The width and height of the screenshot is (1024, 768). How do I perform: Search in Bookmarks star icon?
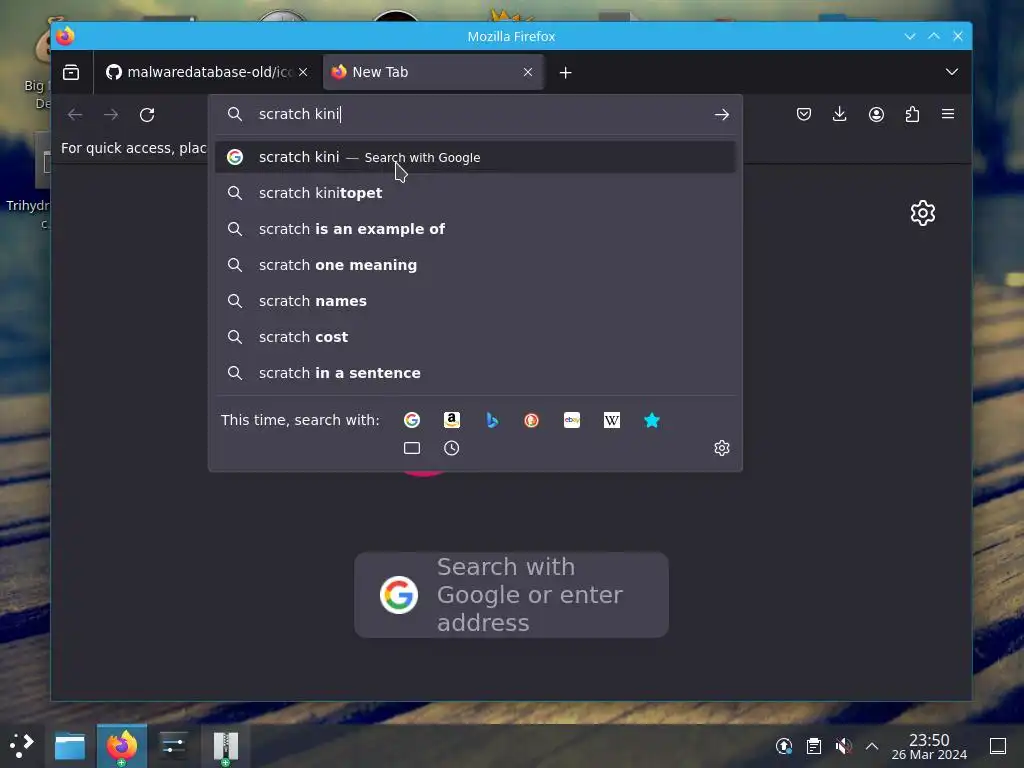652,420
